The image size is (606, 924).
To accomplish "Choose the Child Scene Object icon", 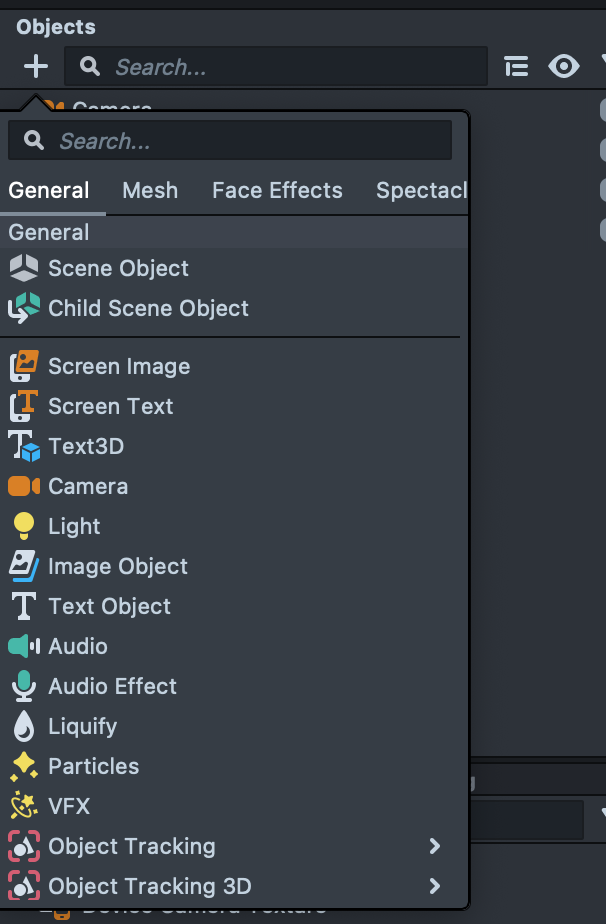I will pyautogui.click(x=24, y=308).
